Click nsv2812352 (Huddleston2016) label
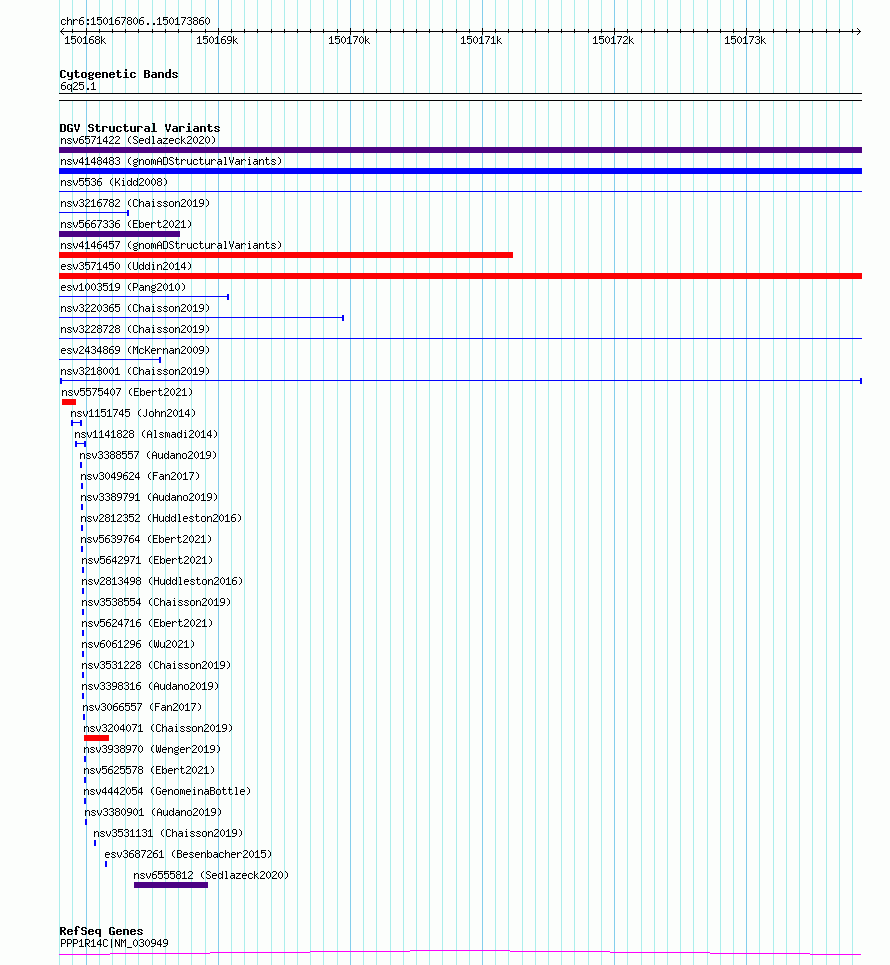The image size is (890, 965). point(161,518)
